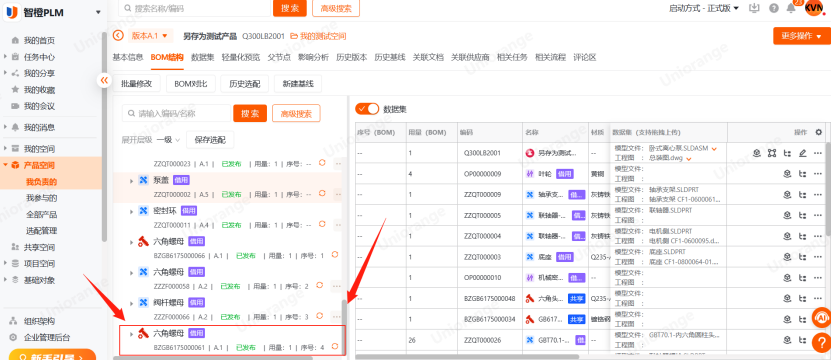
Task: Open ellipsis menu for ZZZF000066 阀杆螺母
Action: [337, 317]
